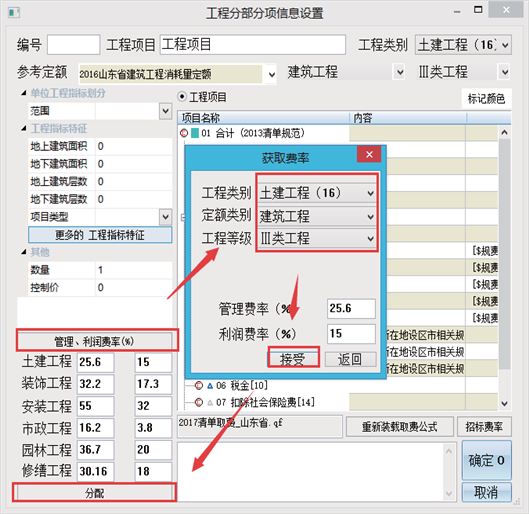The image size is (529, 514).
Task: Click the 管理费率 input field showing 25.6
Action: pyautogui.click(x=351, y=308)
